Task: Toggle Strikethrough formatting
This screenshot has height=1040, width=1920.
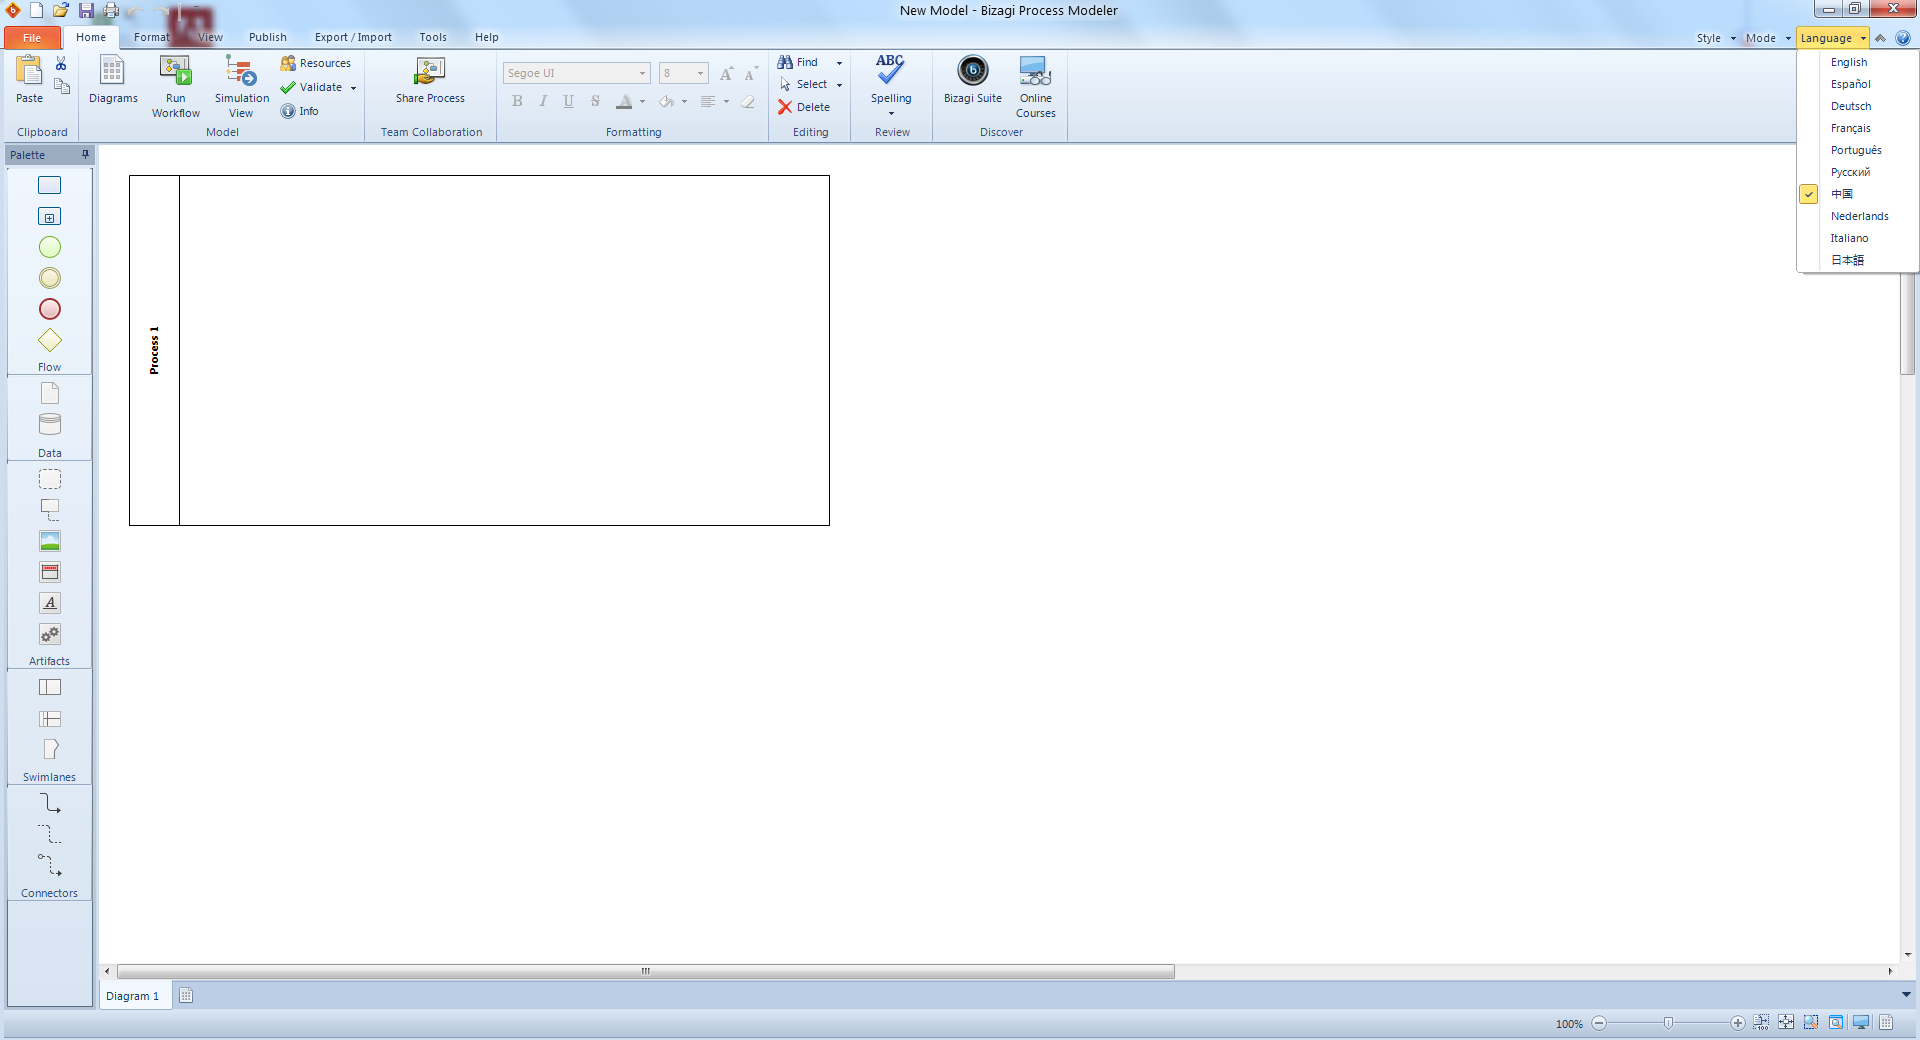Action: coord(595,101)
